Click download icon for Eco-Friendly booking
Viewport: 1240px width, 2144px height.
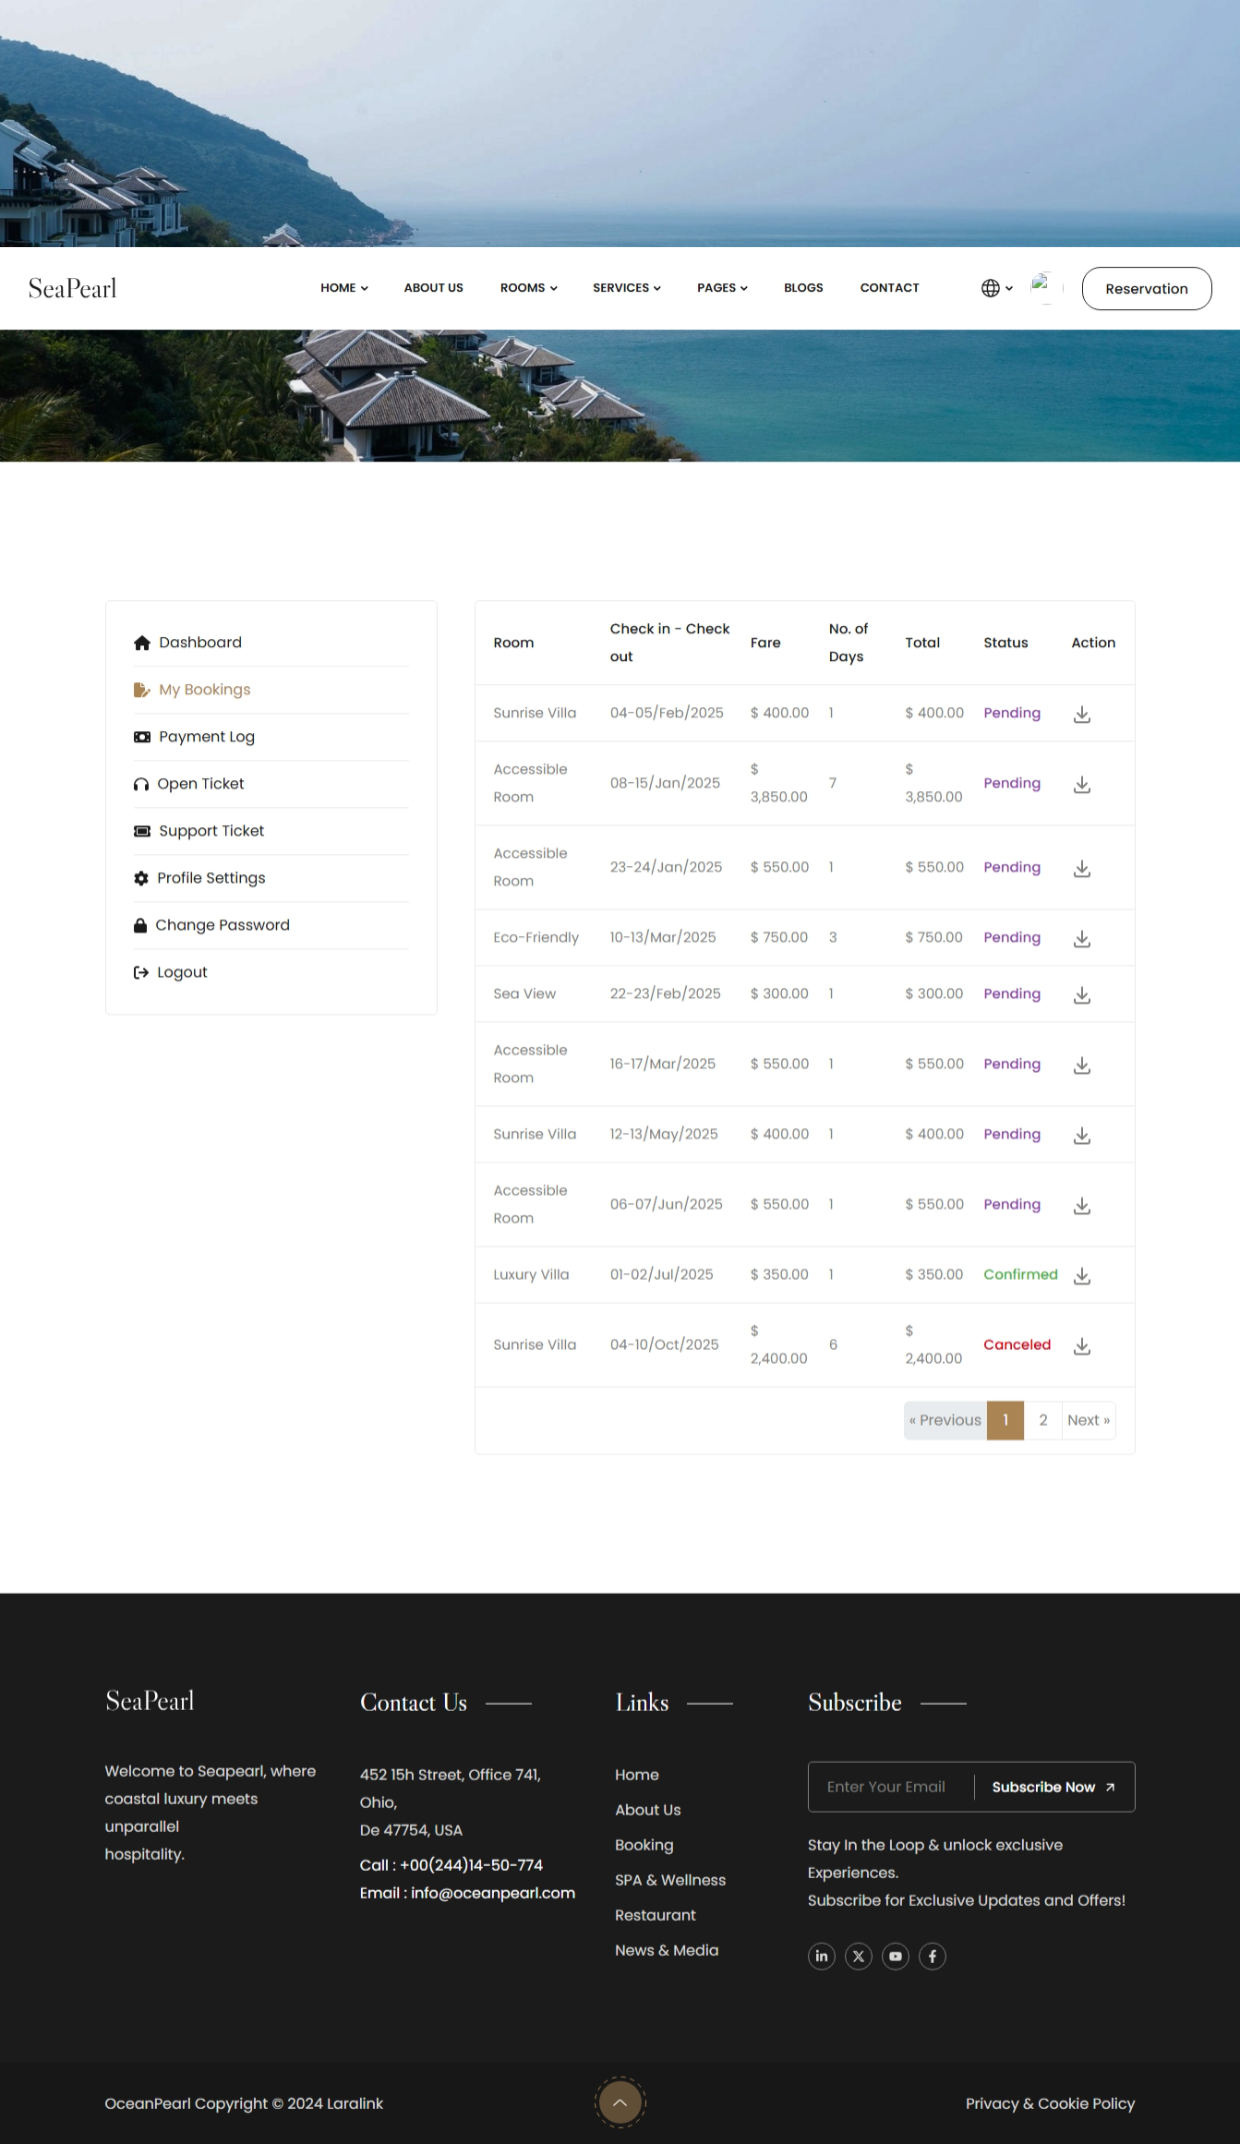1081,939
